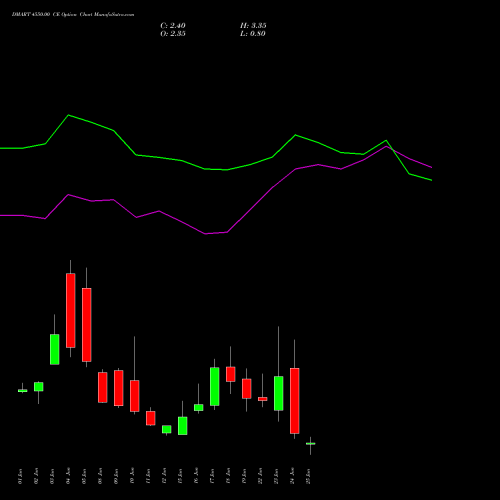Screen dimensions: 500x500
Task: Click the '08 Jun' date axis label
Action: pyautogui.click(x=100, y=476)
